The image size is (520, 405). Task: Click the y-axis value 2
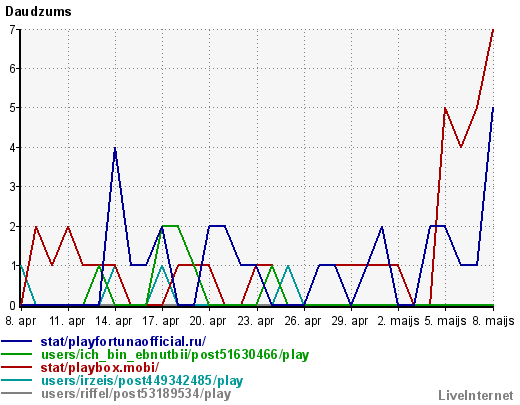pos(13,227)
